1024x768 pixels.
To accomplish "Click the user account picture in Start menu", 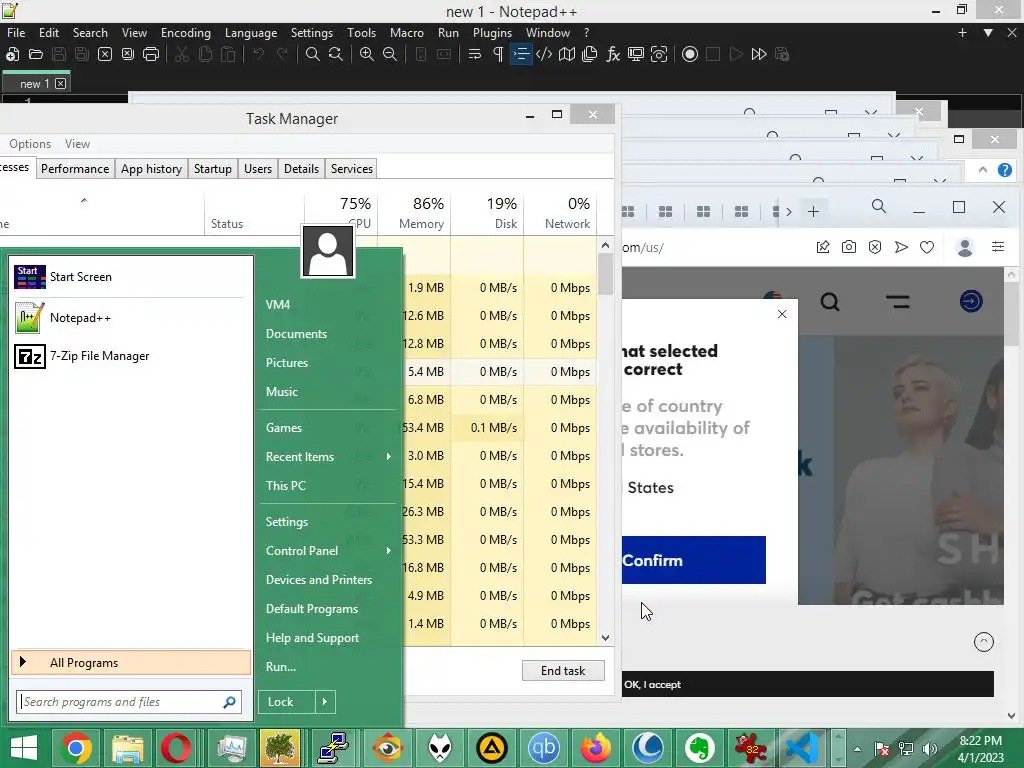I will pos(328,251).
